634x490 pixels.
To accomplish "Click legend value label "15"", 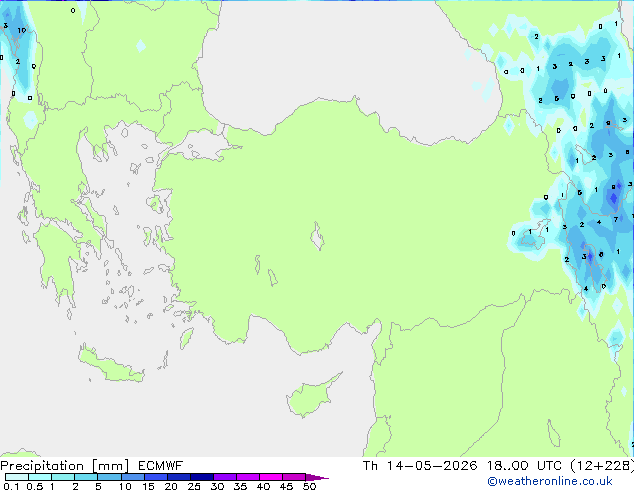I will (x=148, y=486).
